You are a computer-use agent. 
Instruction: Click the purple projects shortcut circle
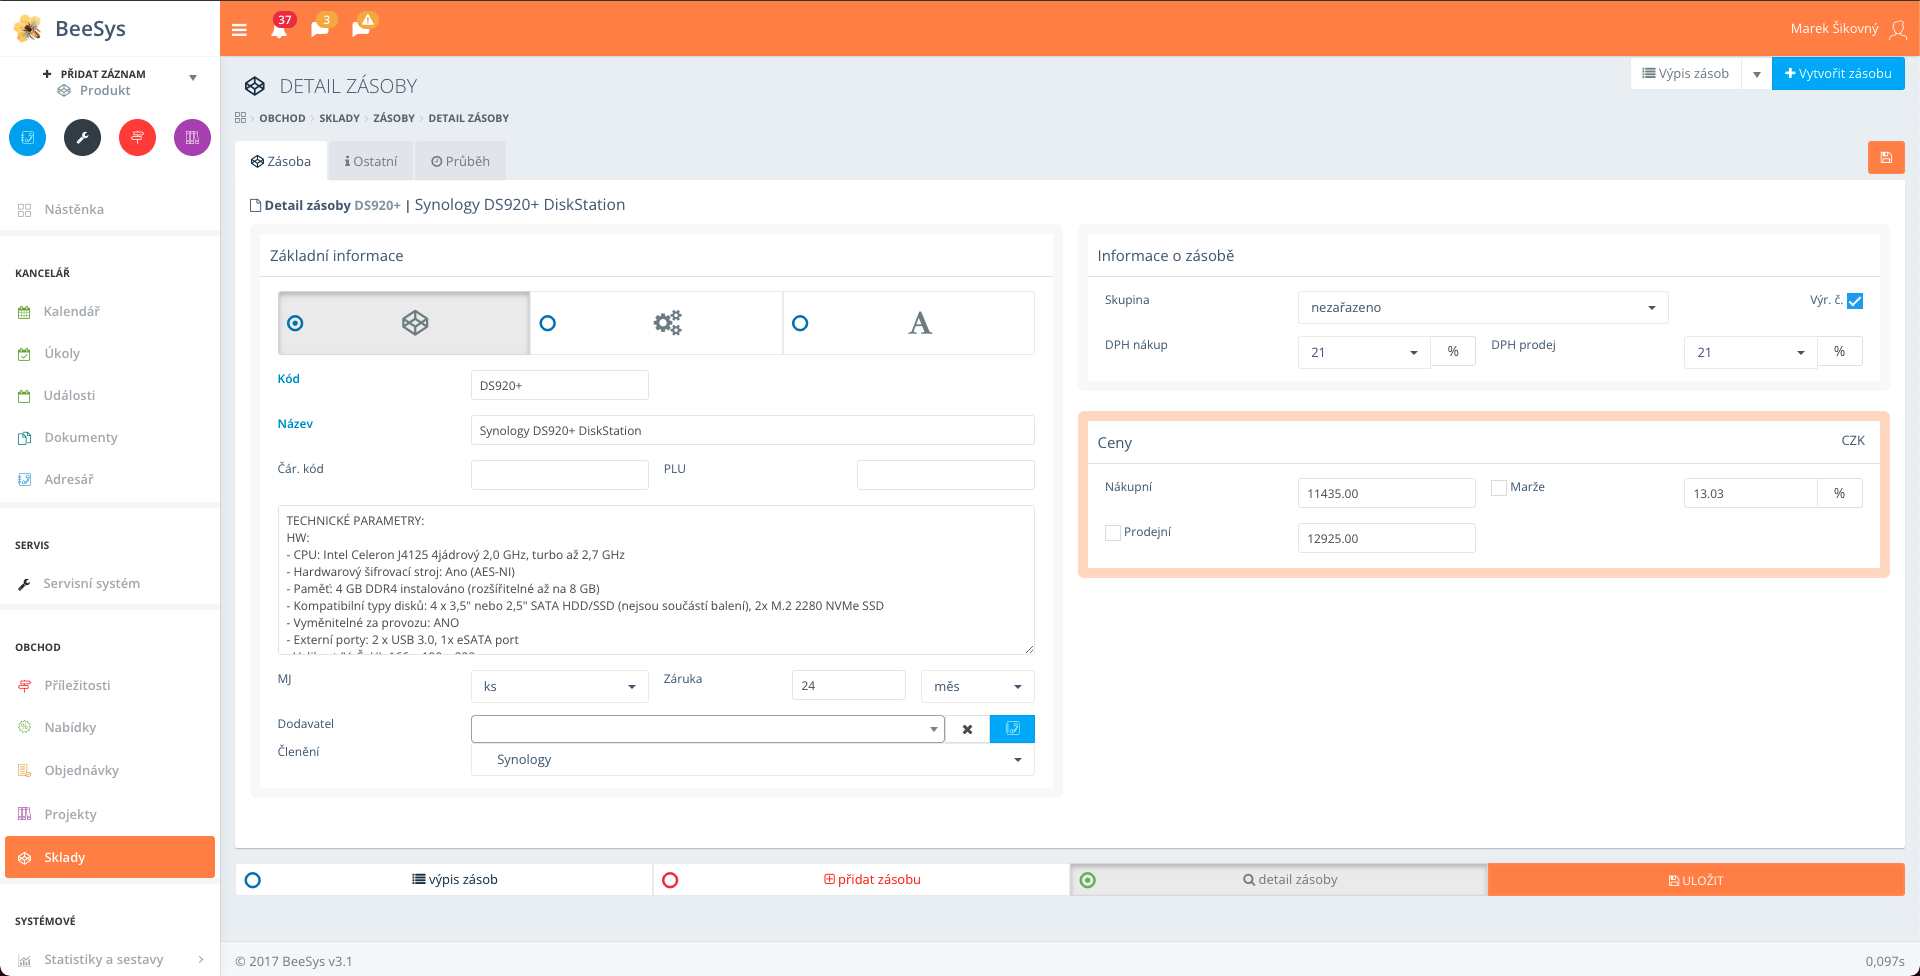(193, 137)
